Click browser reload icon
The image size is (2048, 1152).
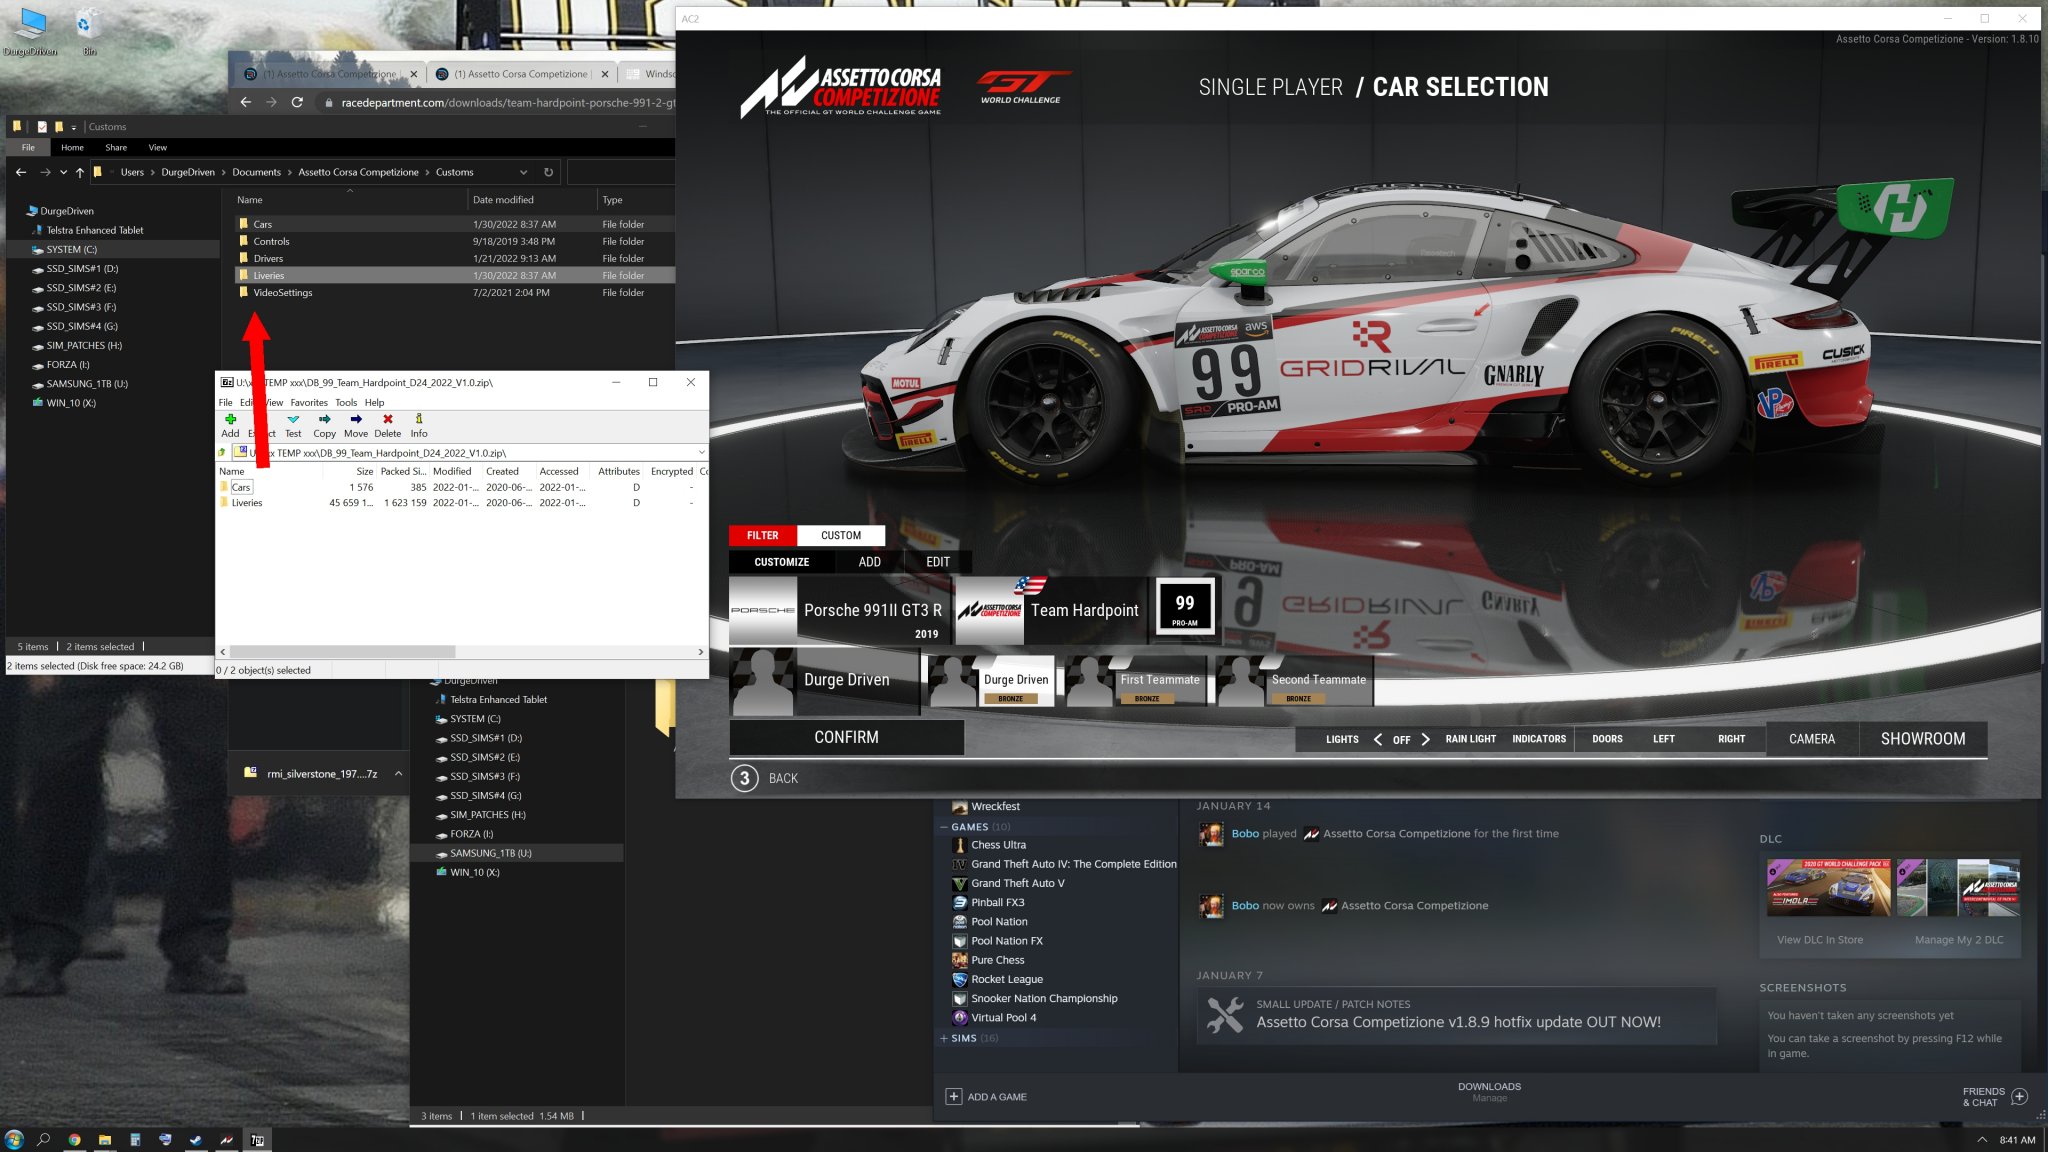click(297, 102)
